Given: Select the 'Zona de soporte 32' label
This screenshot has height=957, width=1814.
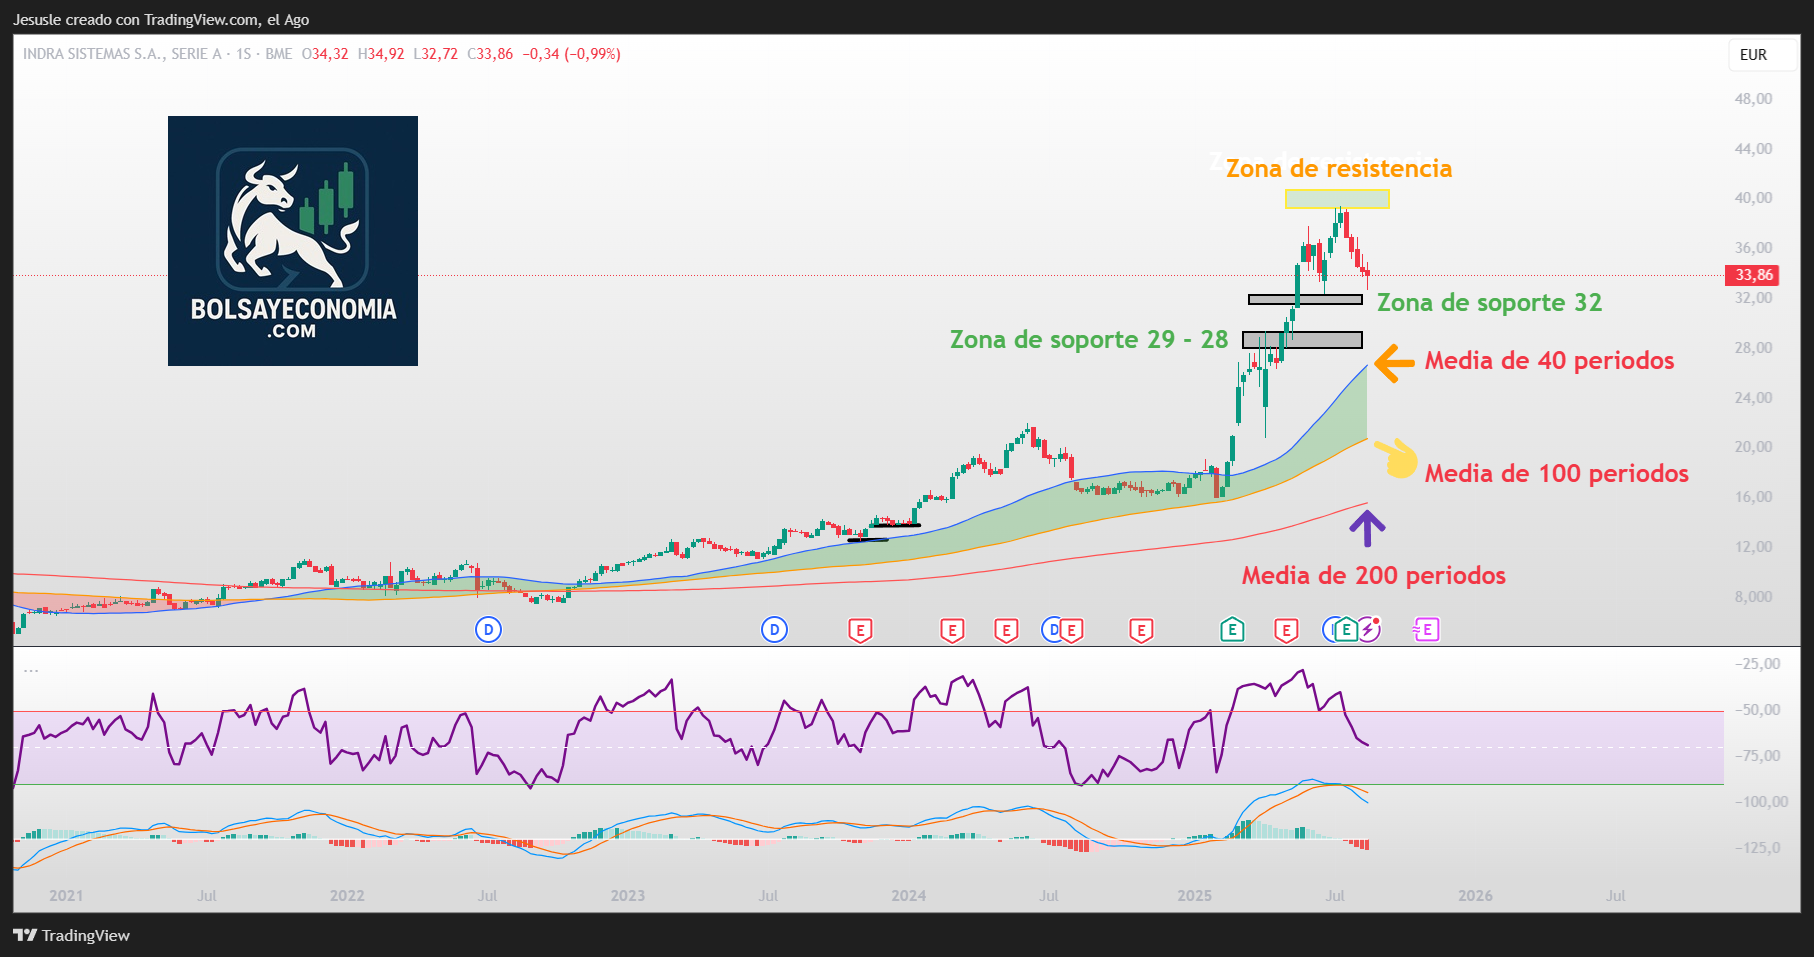Looking at the screenshot, I should [x=1489, y=303].
